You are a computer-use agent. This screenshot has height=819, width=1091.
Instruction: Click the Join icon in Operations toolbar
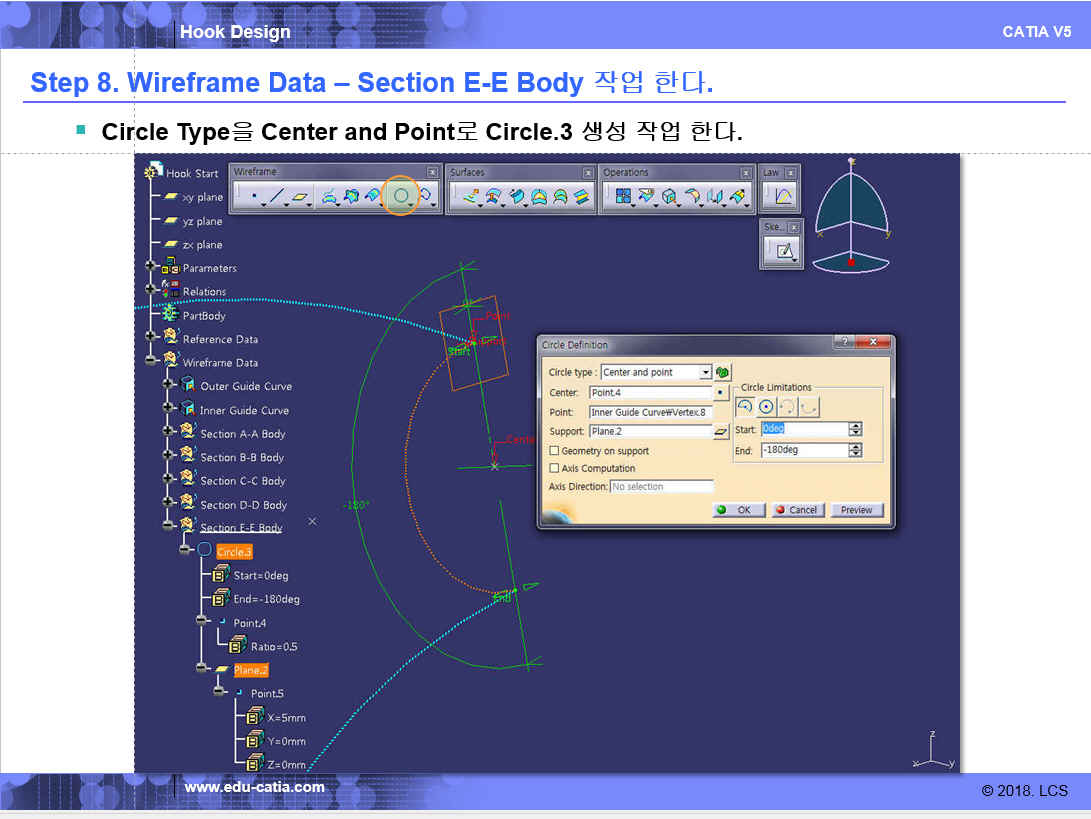pyautogui.click(x=624, y=197)
